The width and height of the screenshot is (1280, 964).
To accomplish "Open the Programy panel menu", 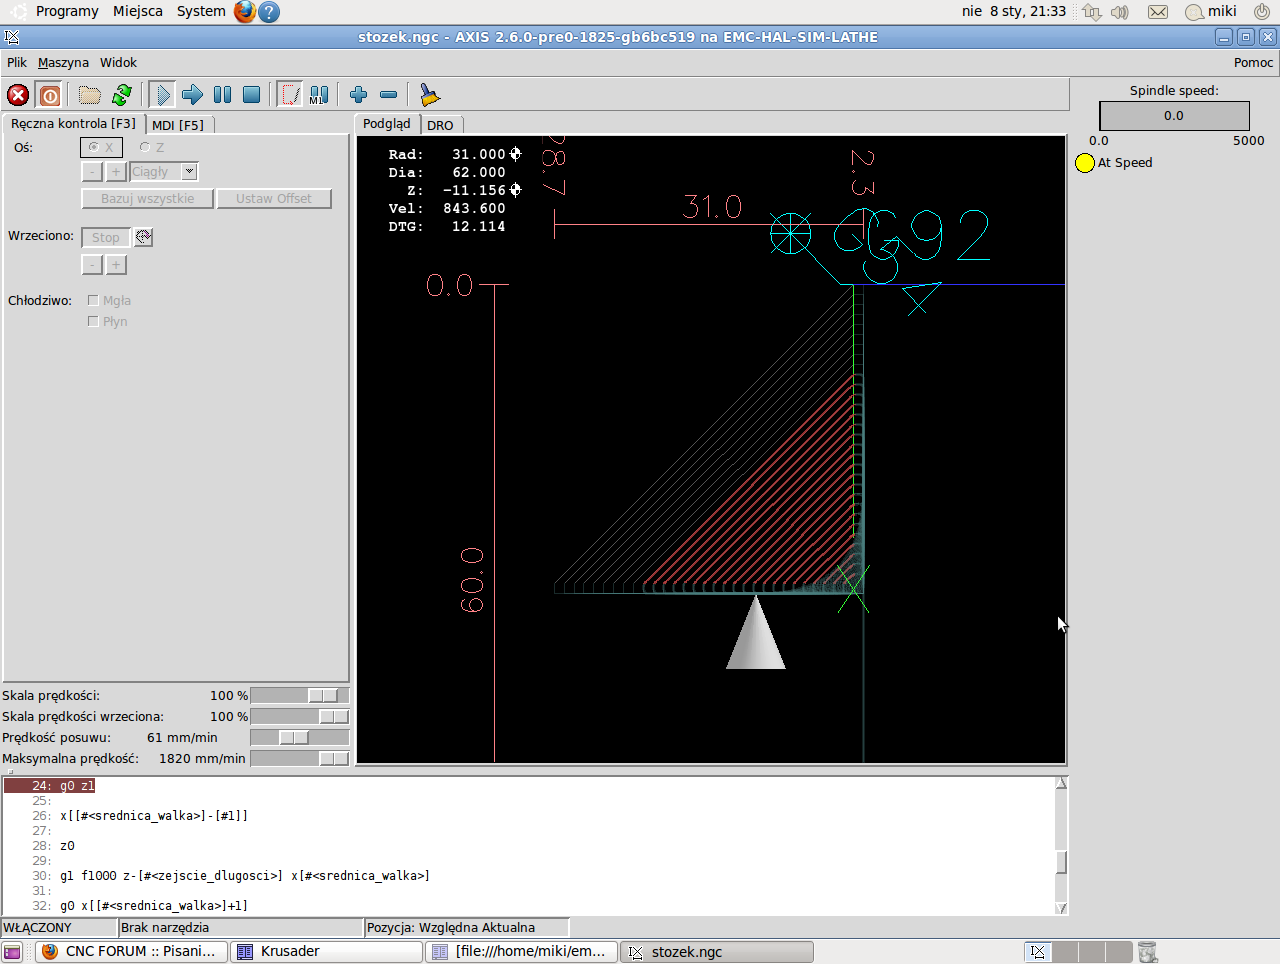I will tap(67, 11).
